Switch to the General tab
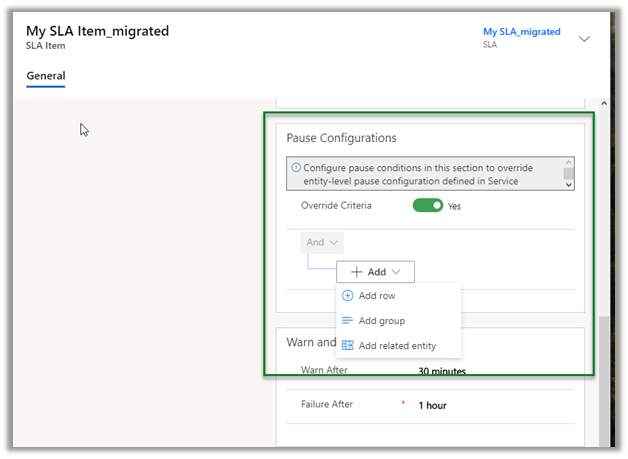 (46, 76)
